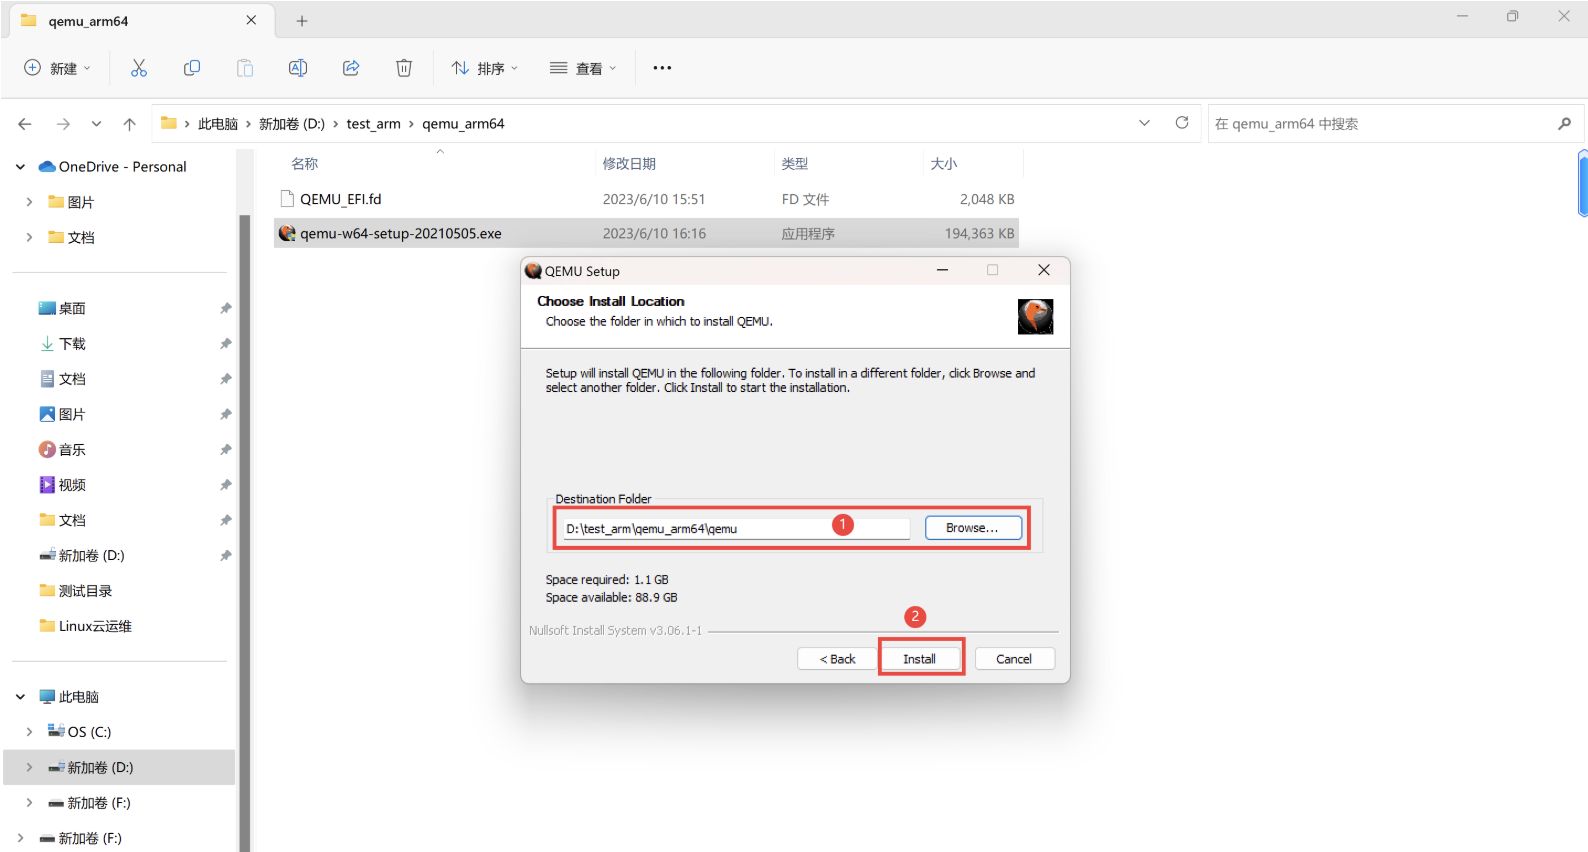This screenshot has width=1588, height=852.
Task: Click the pin icon next to 下载
Action: pos(225,344)
